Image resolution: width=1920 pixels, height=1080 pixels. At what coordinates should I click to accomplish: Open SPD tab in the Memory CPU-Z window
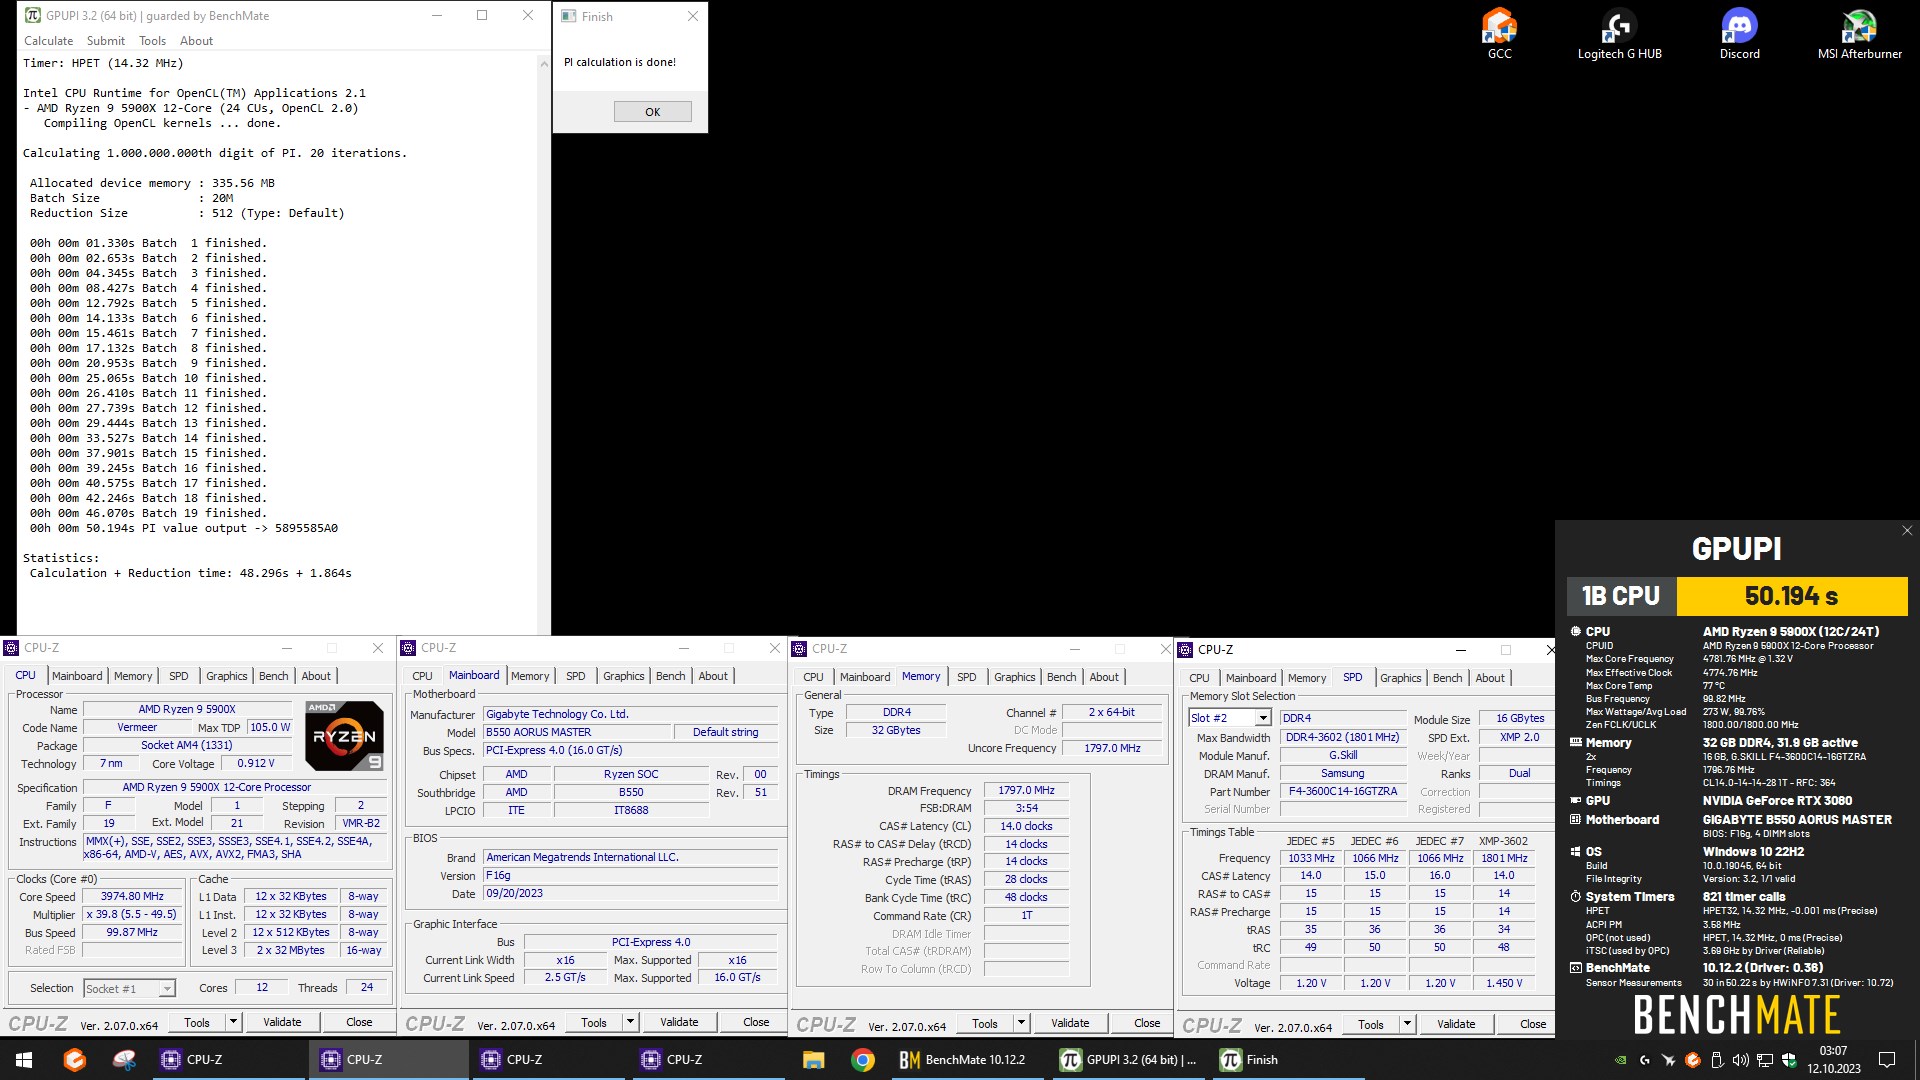tap(966, 677)
